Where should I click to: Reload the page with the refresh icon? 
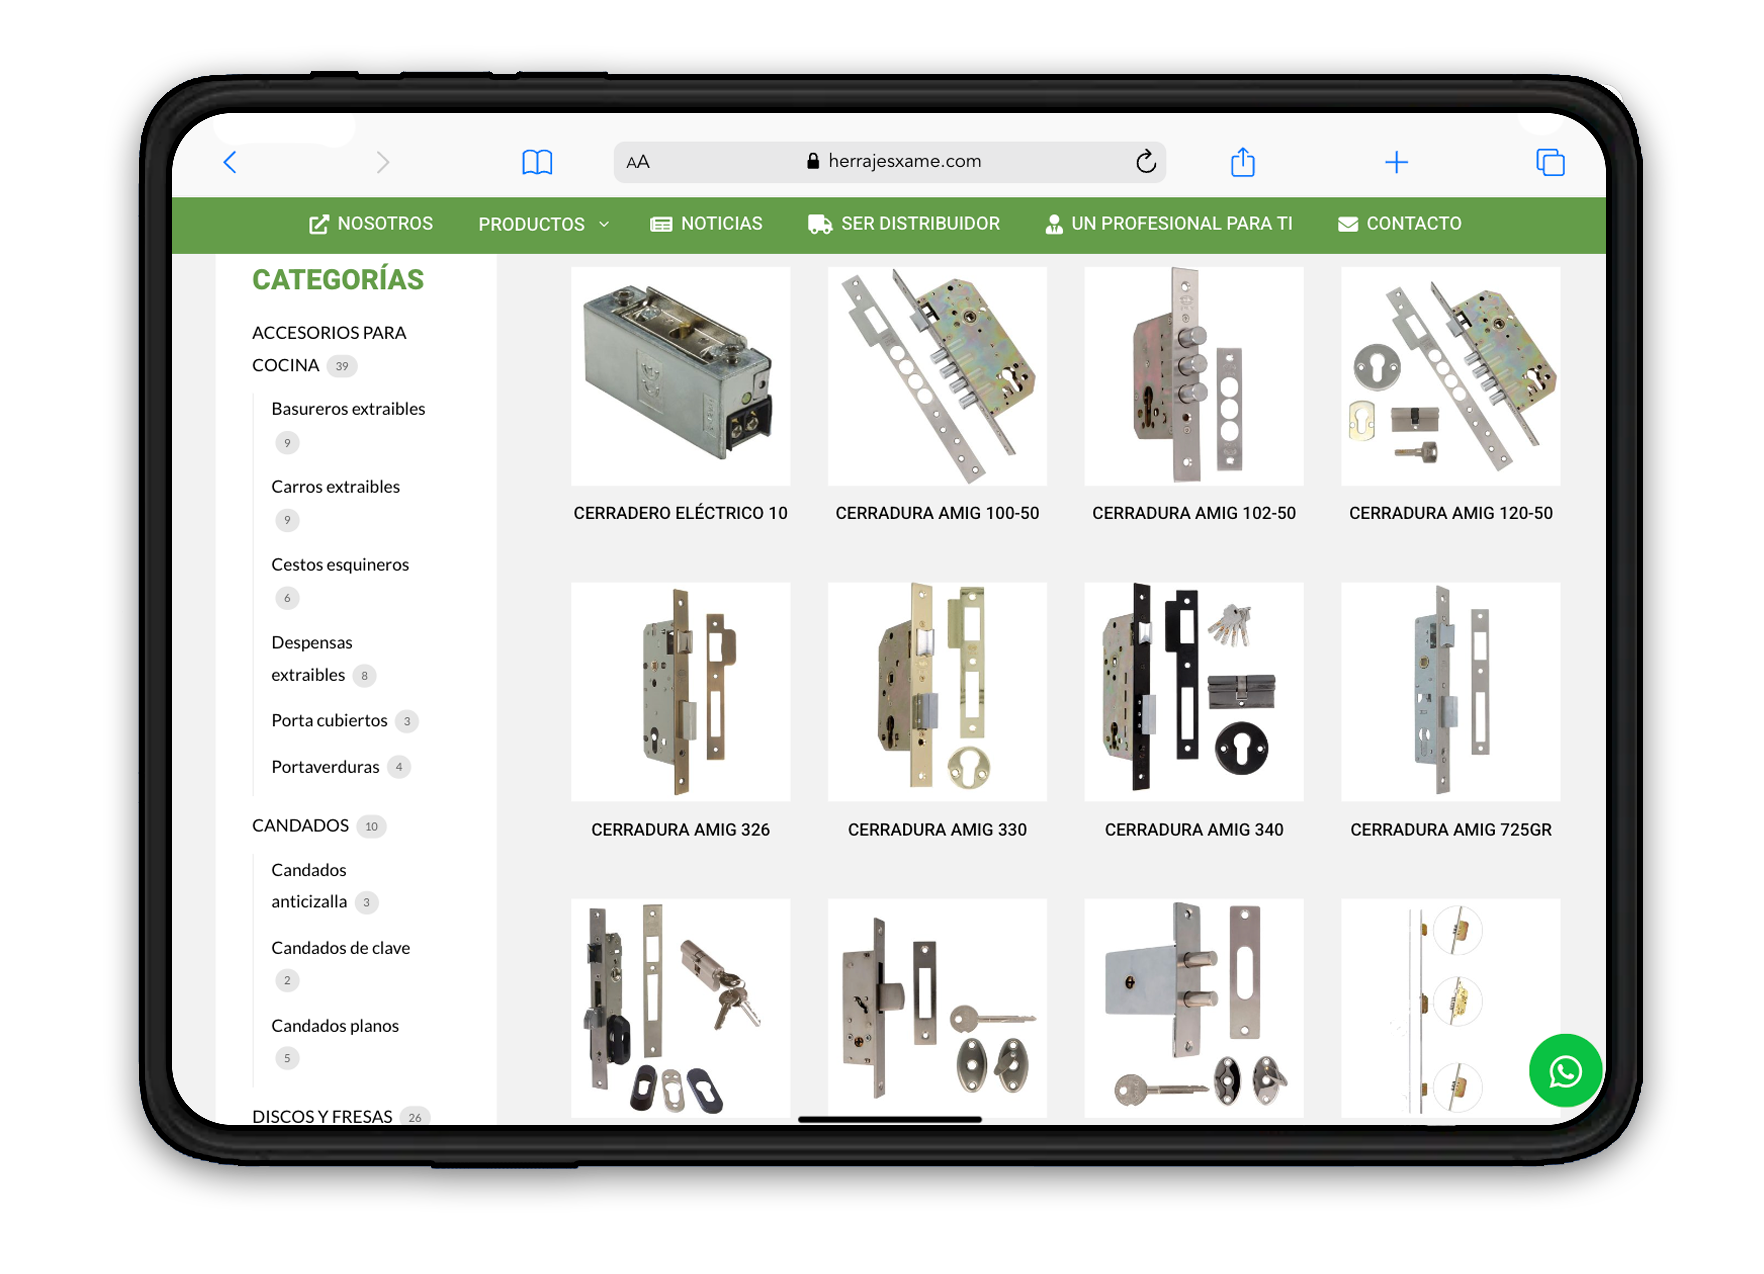(x=1145, y=162)
